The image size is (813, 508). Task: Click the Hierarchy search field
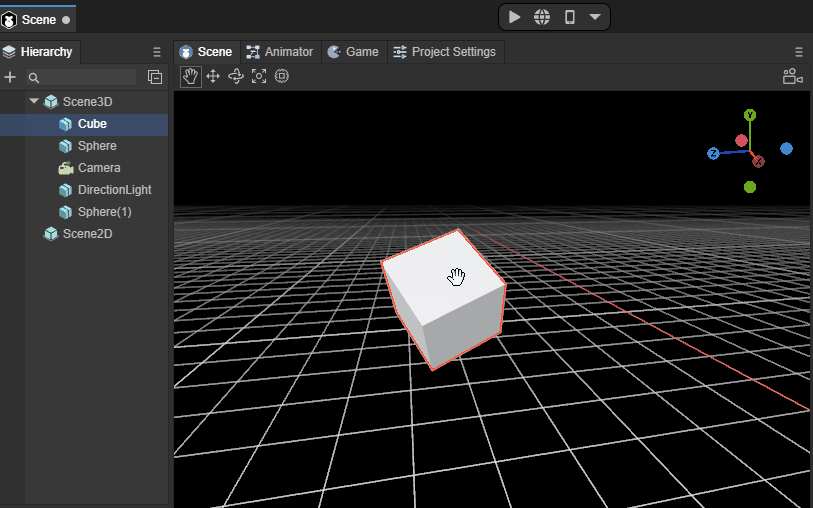[x=85, y=77]
